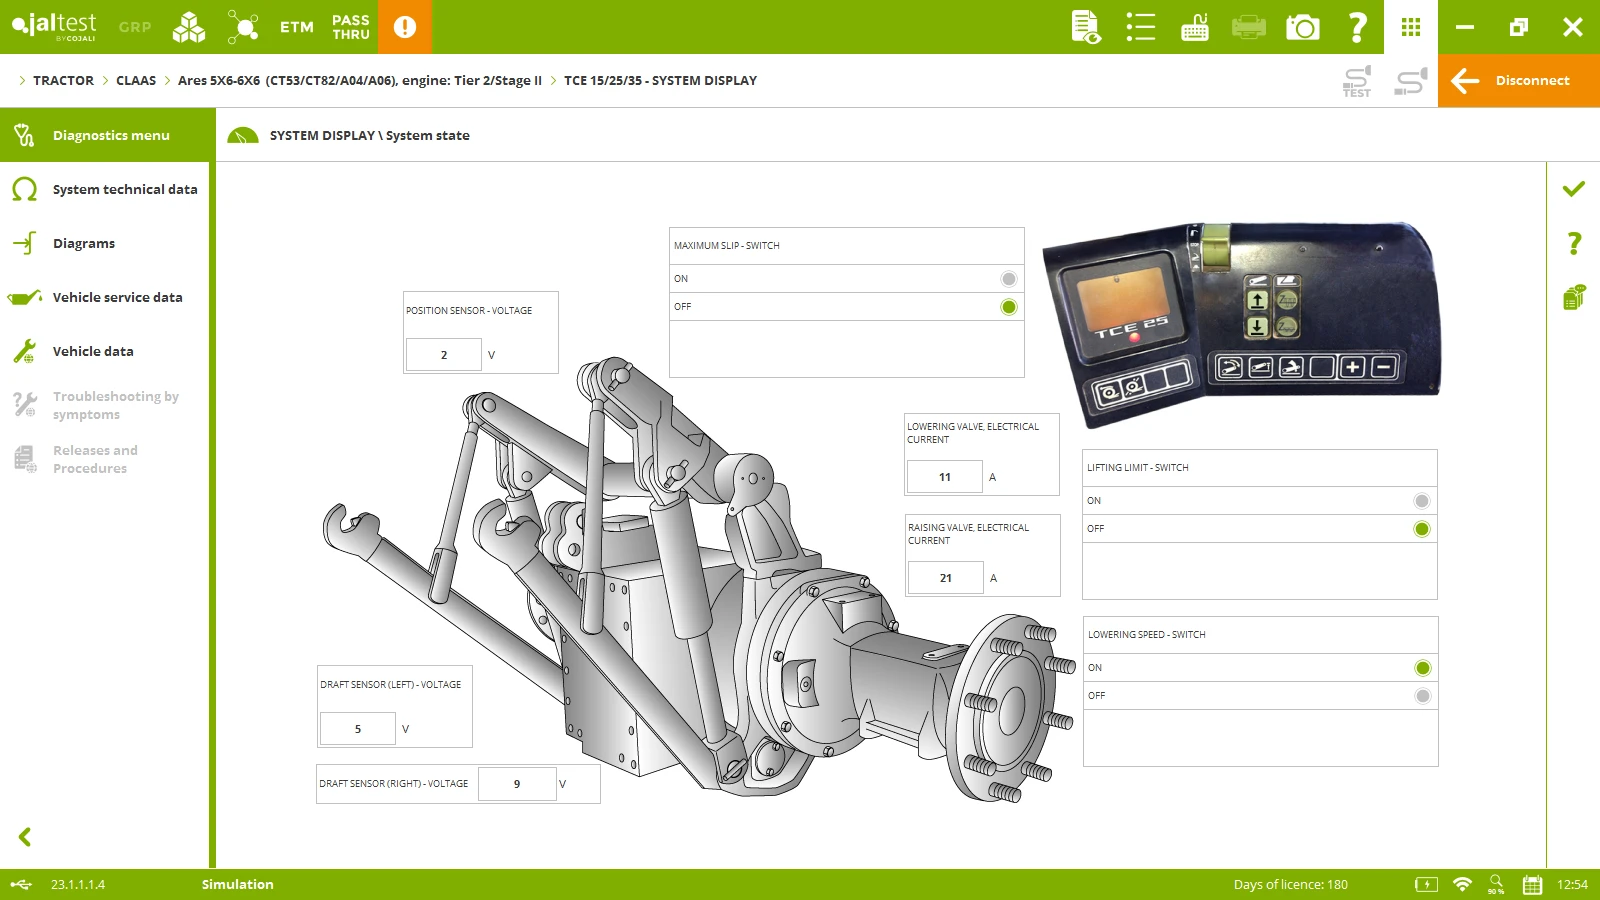
Task: Click the clock showing 12:54
Action: pyautogui.click(x=1572, y=884)
